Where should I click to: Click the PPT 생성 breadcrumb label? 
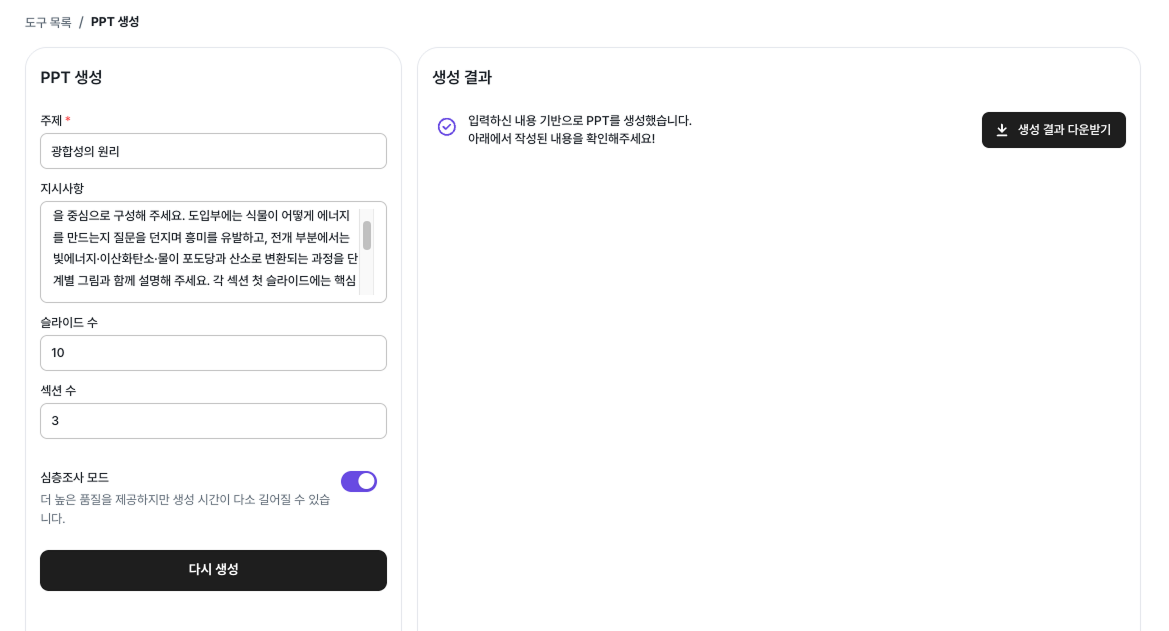112,20
